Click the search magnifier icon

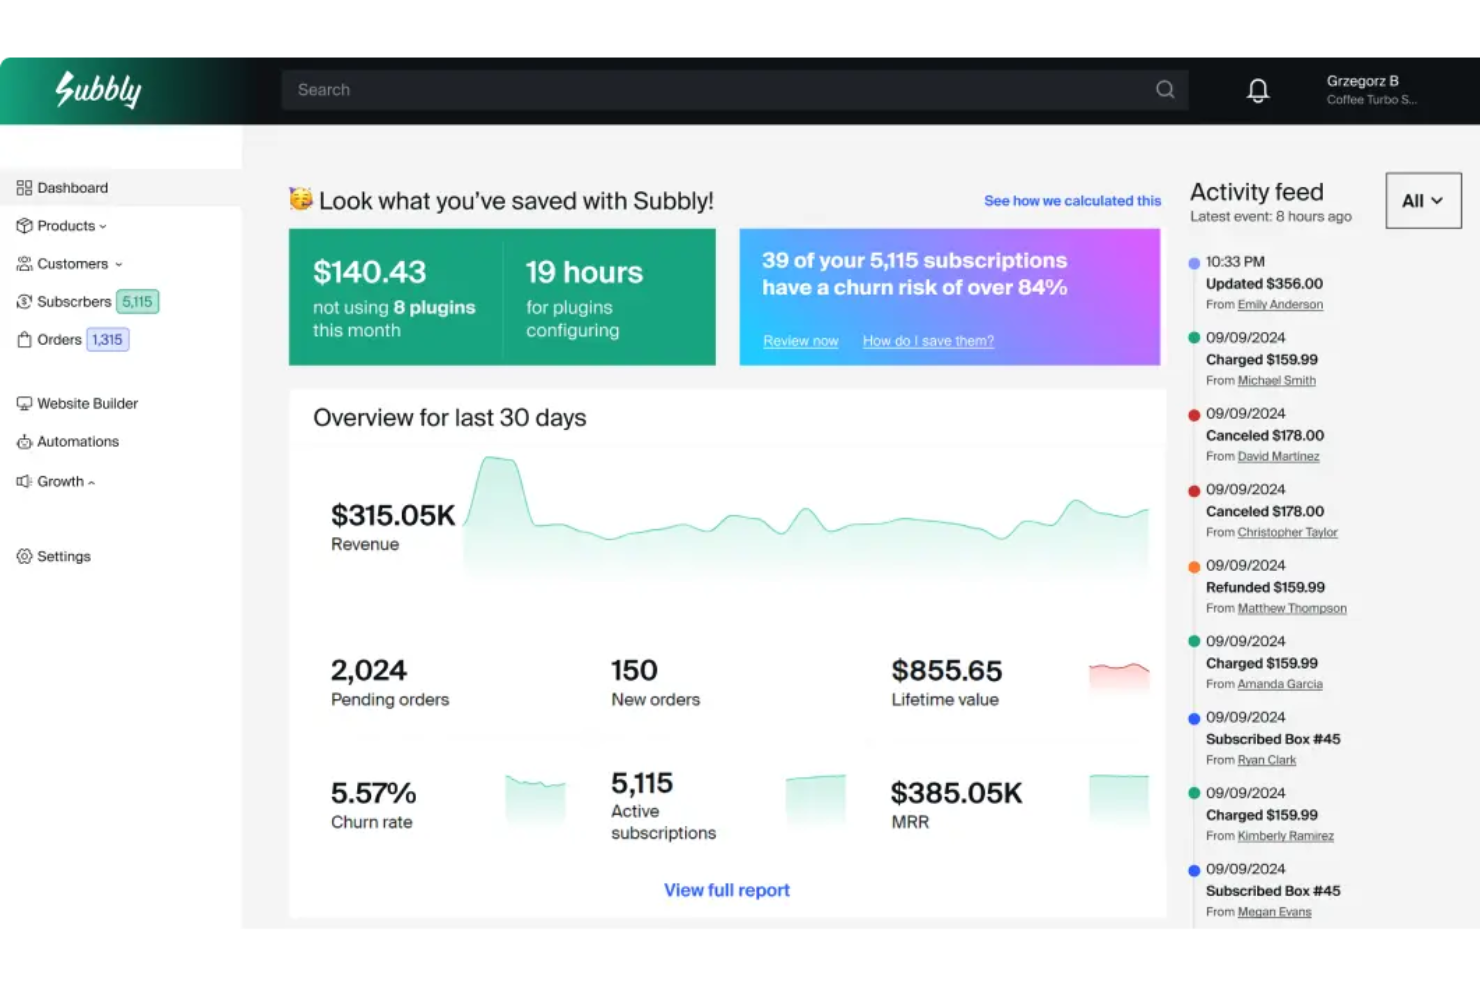1164,89
